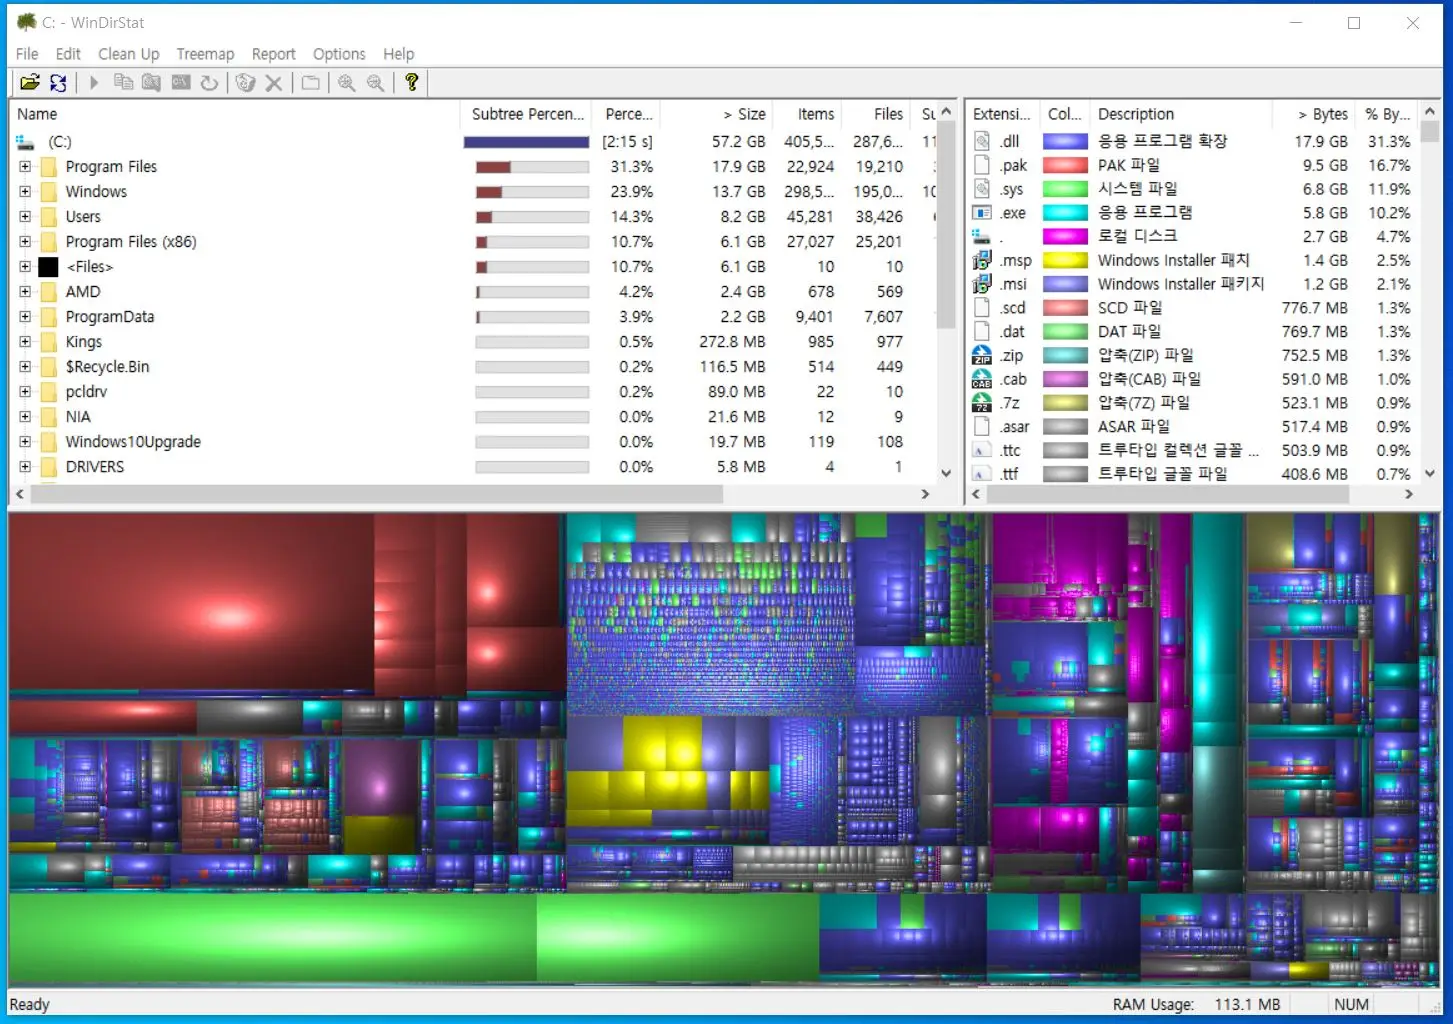Click the large red block in treemap
This screenshot has height=1024, width=1453.
click(x=191, y=603)
